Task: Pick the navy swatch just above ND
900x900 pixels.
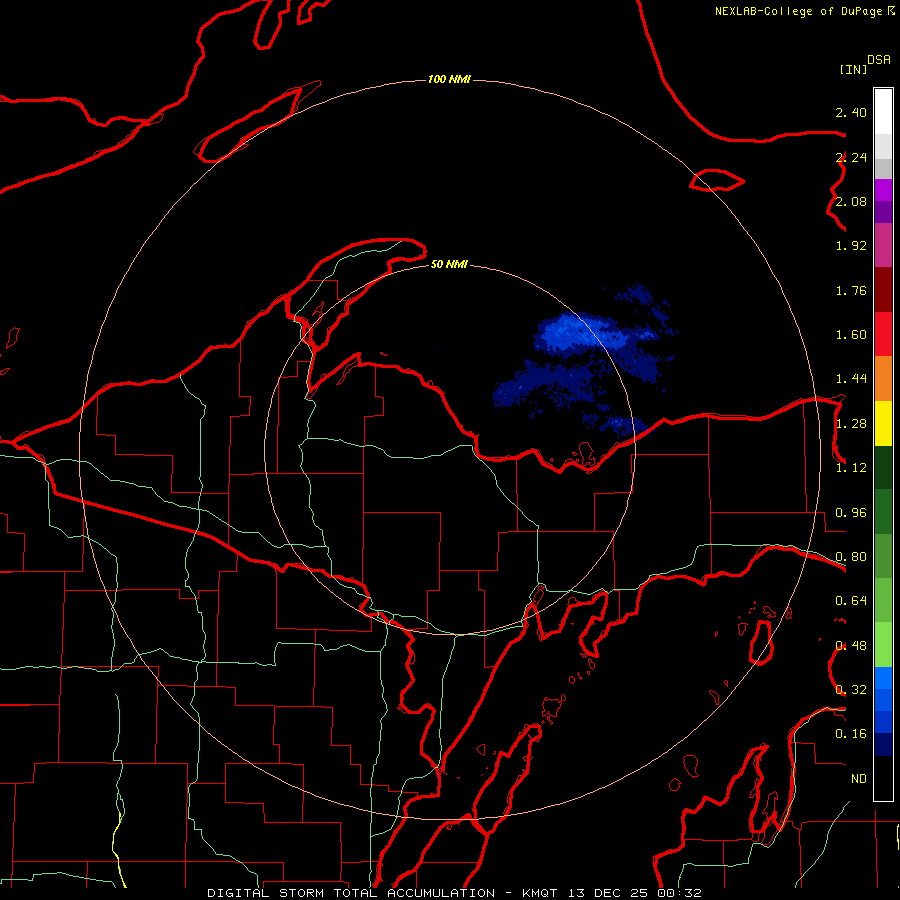Action: pos(883,744)
